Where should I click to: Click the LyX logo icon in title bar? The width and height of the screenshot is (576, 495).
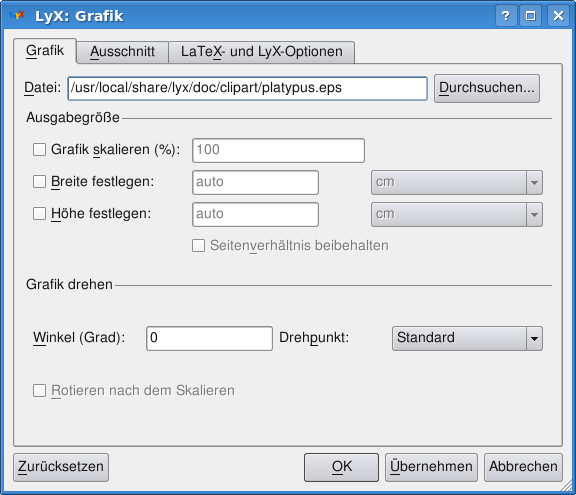click(x=17, y=15)
